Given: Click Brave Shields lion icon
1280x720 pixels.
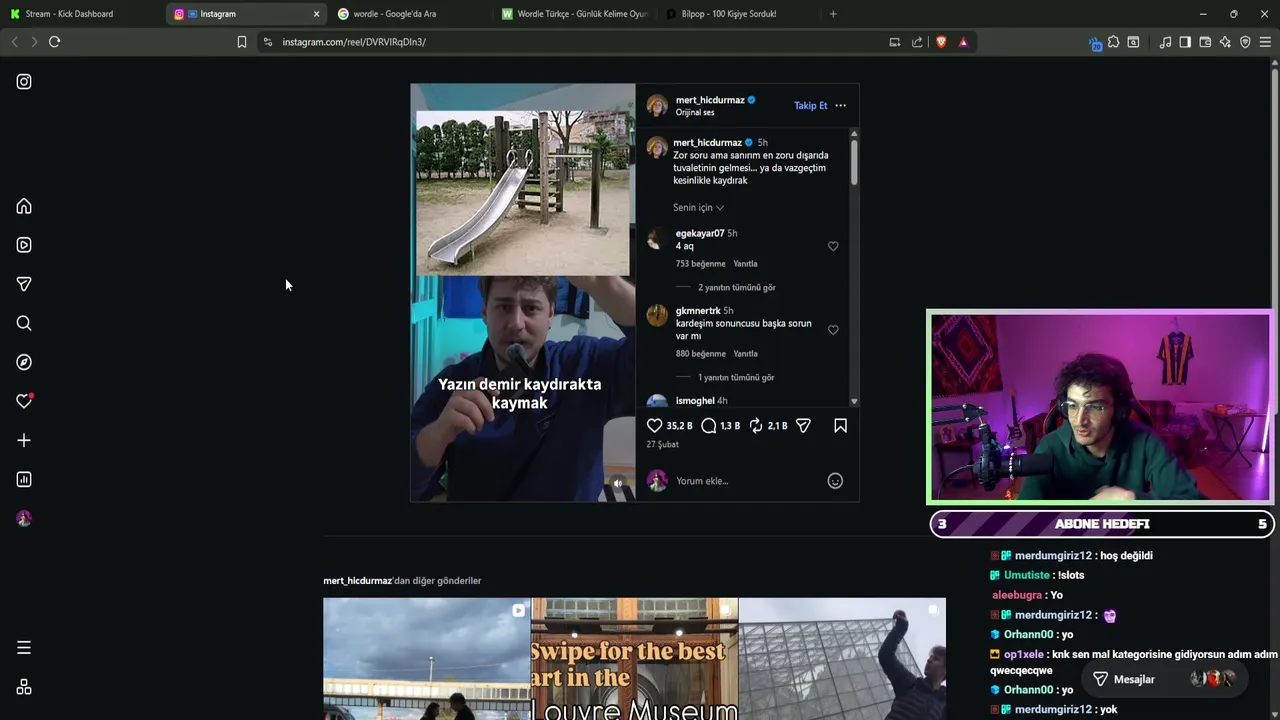Looking at the screenshot, I should tap(941, 42).
